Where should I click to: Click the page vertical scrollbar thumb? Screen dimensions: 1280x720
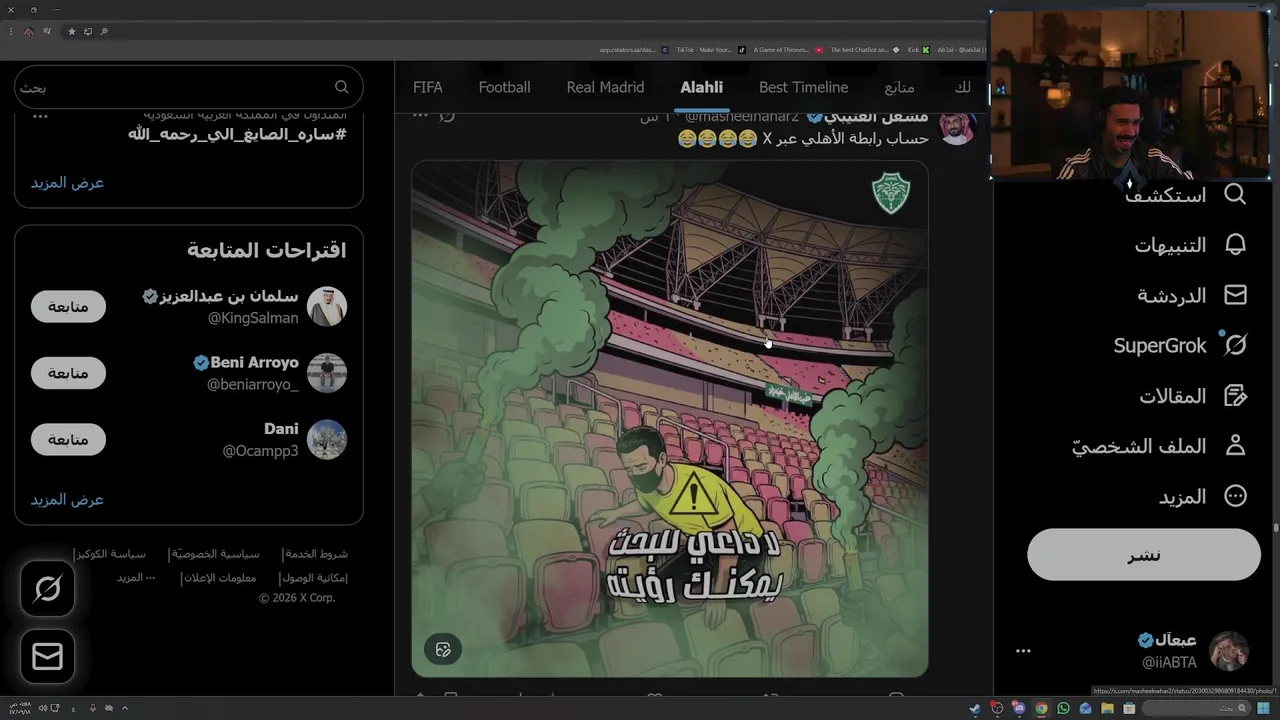[x=1276, y=528]
